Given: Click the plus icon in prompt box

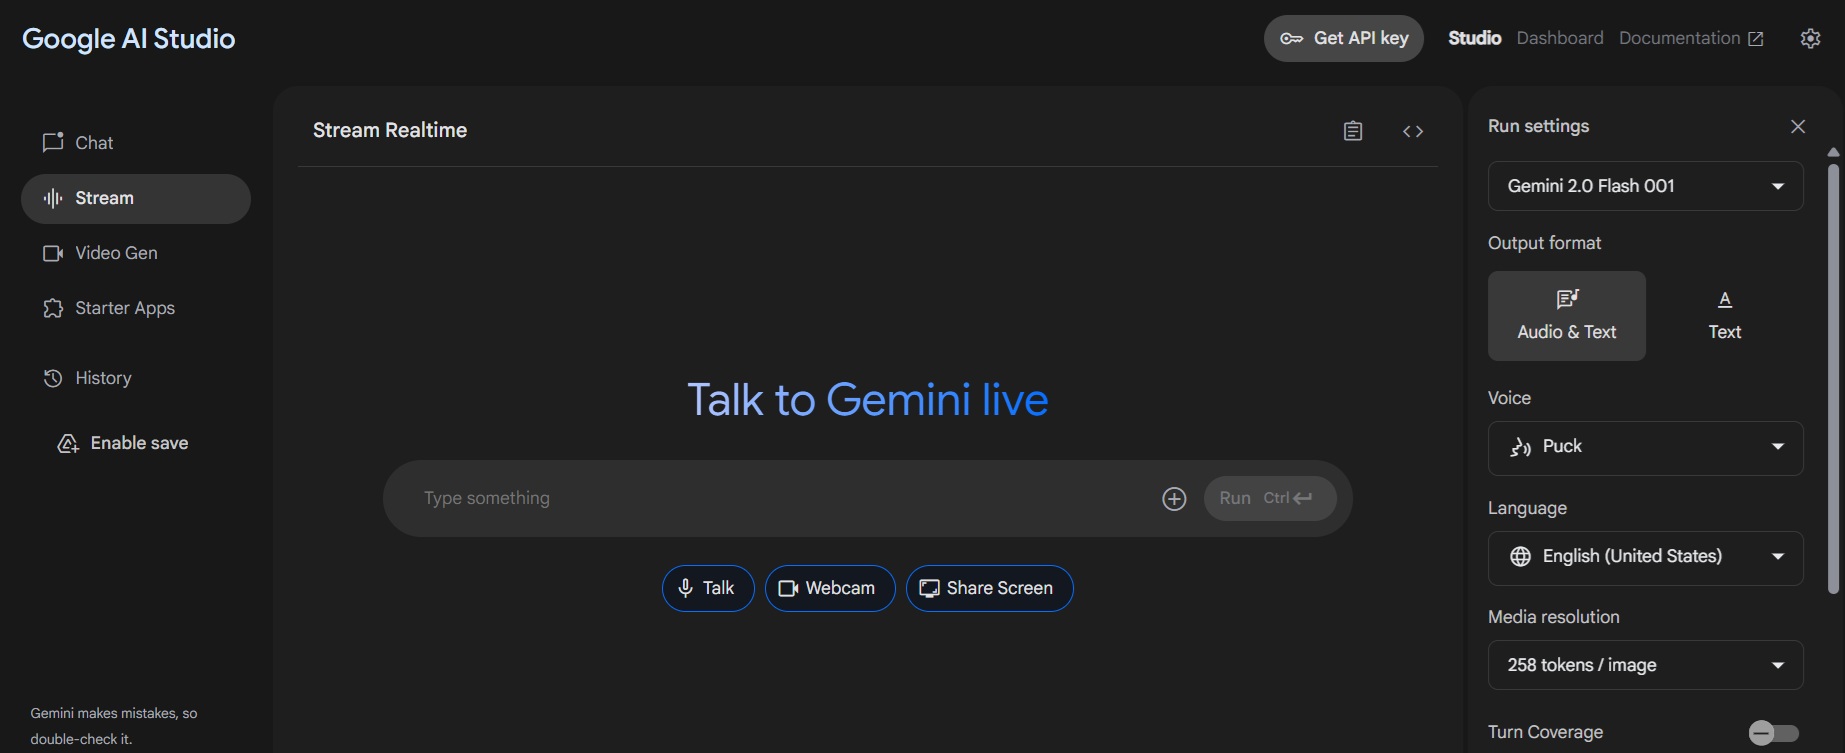Looking at the screenshot, I should [x=1174, y=498].
